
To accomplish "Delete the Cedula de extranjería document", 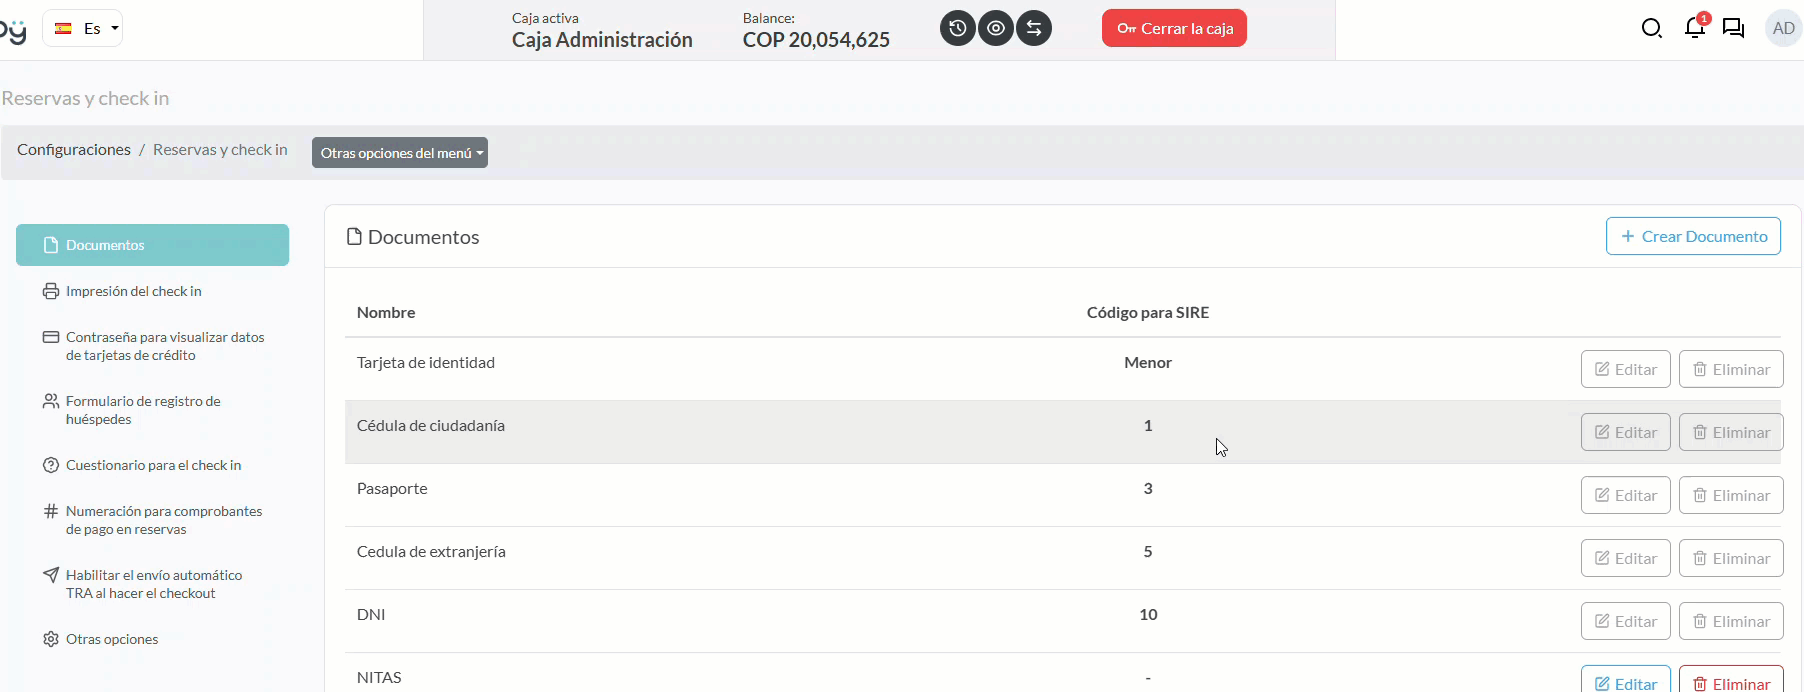I will pyautogui.click(x=1731, y=558).
